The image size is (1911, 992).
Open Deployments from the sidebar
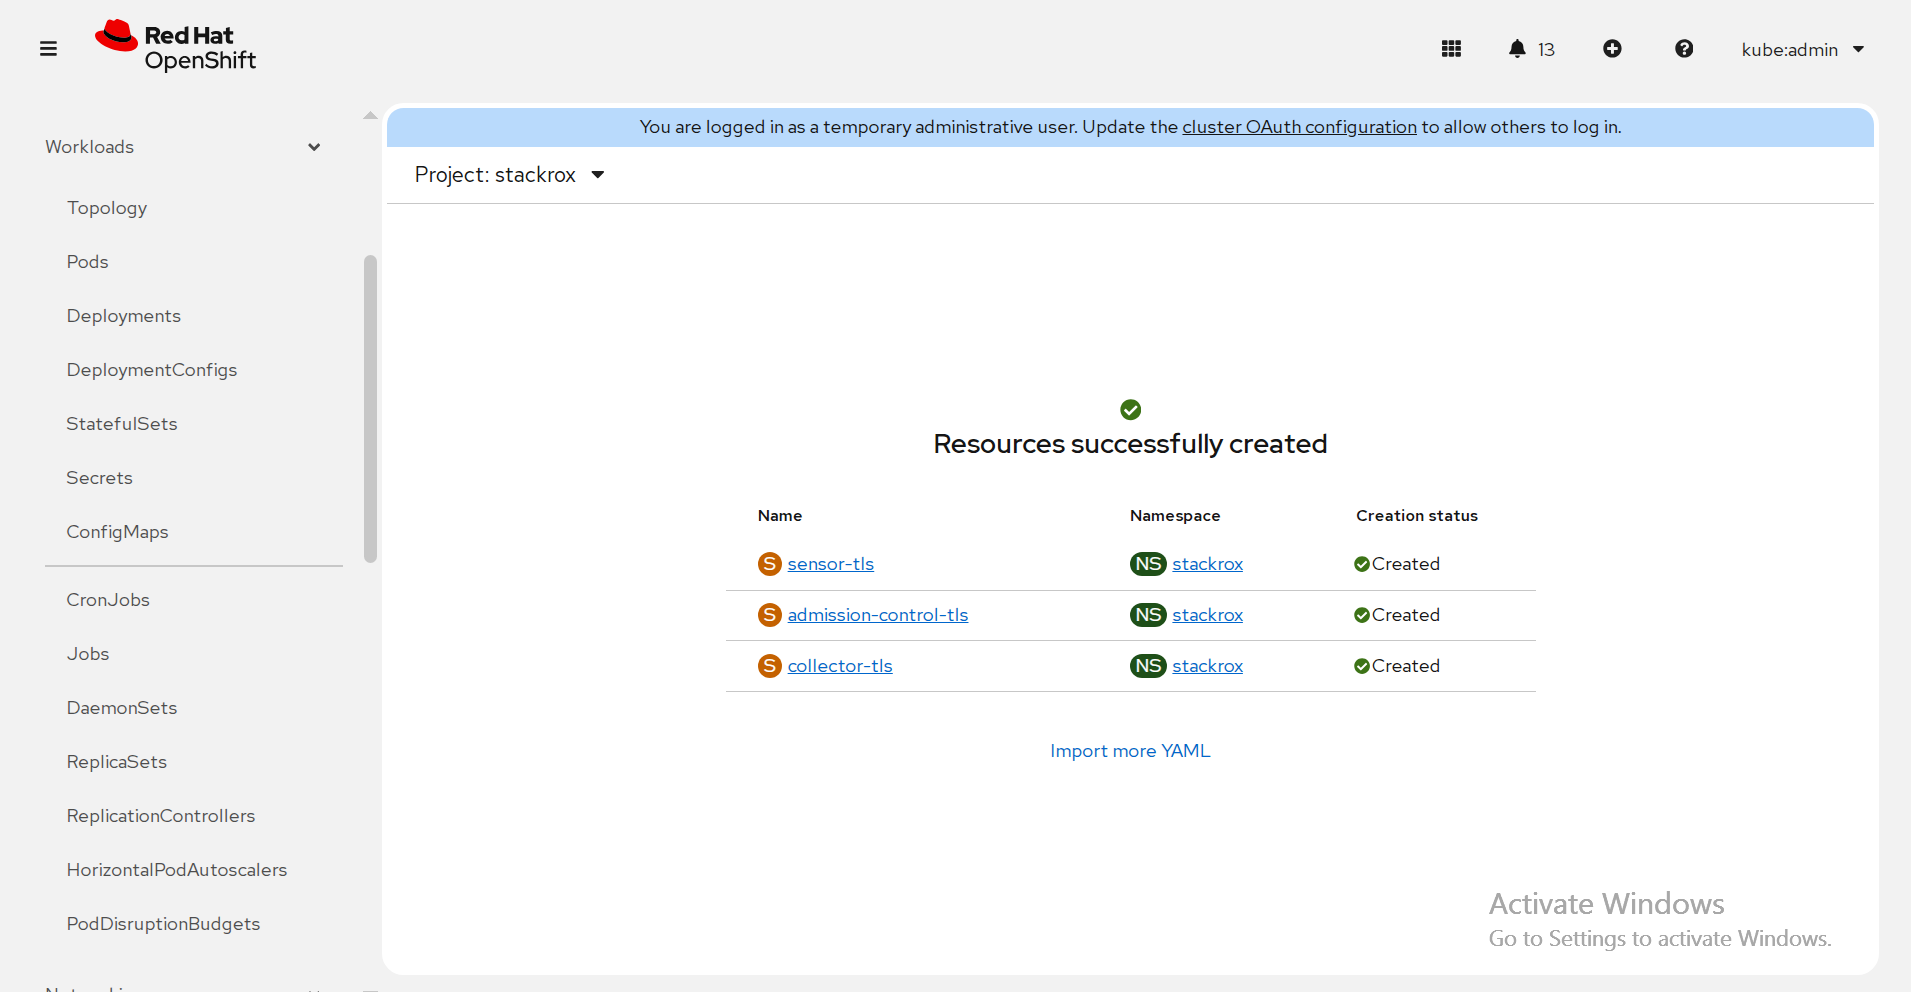[124, 316]
